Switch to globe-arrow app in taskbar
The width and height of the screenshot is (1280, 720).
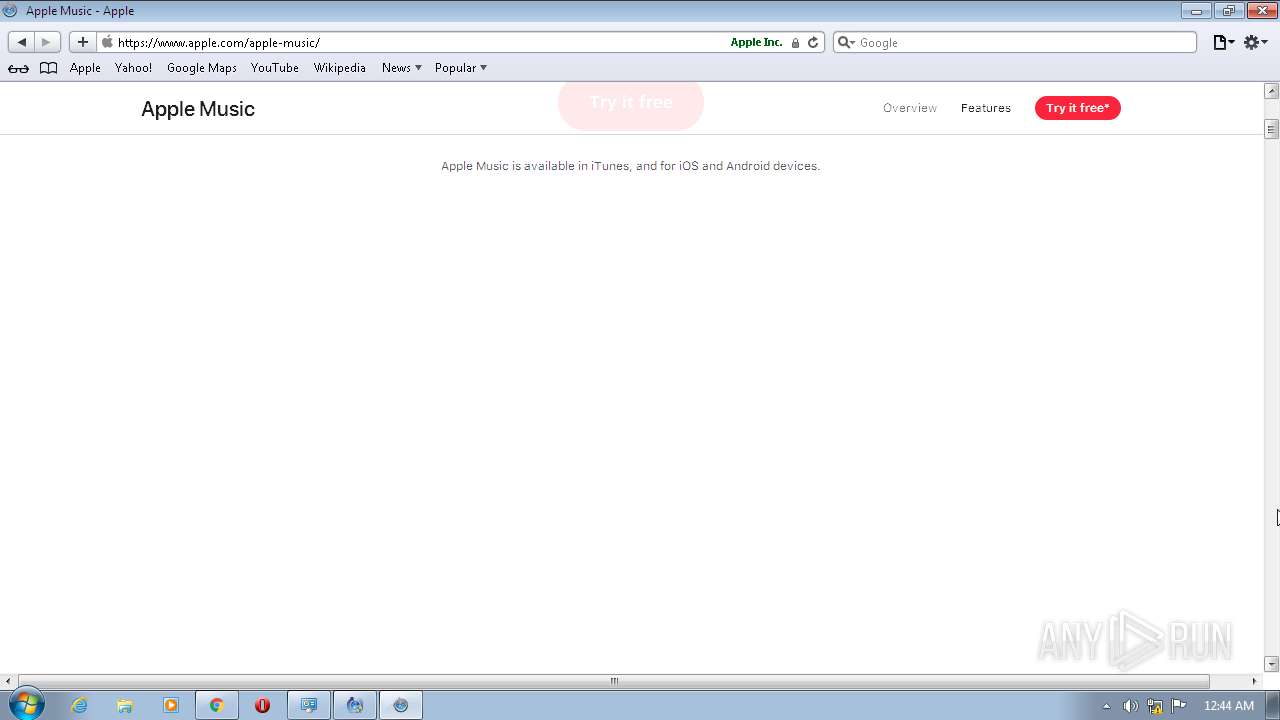(x=355, y=705)
